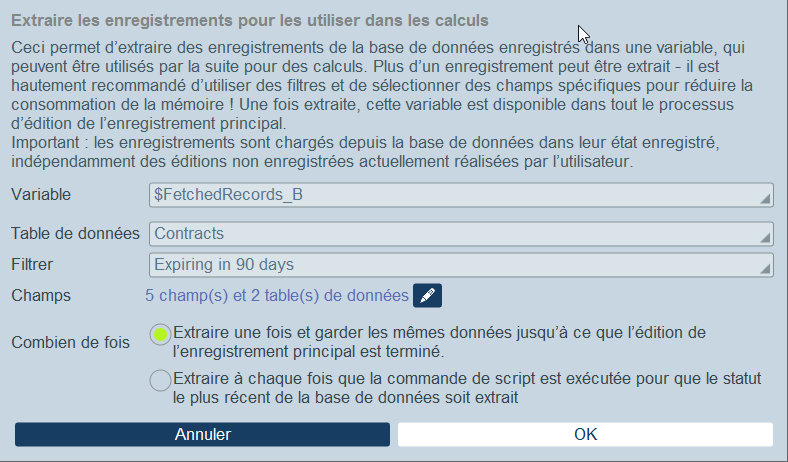
Task: Confirm the dialog with OK
Action: pyautogui.click(x=585, y=434)
